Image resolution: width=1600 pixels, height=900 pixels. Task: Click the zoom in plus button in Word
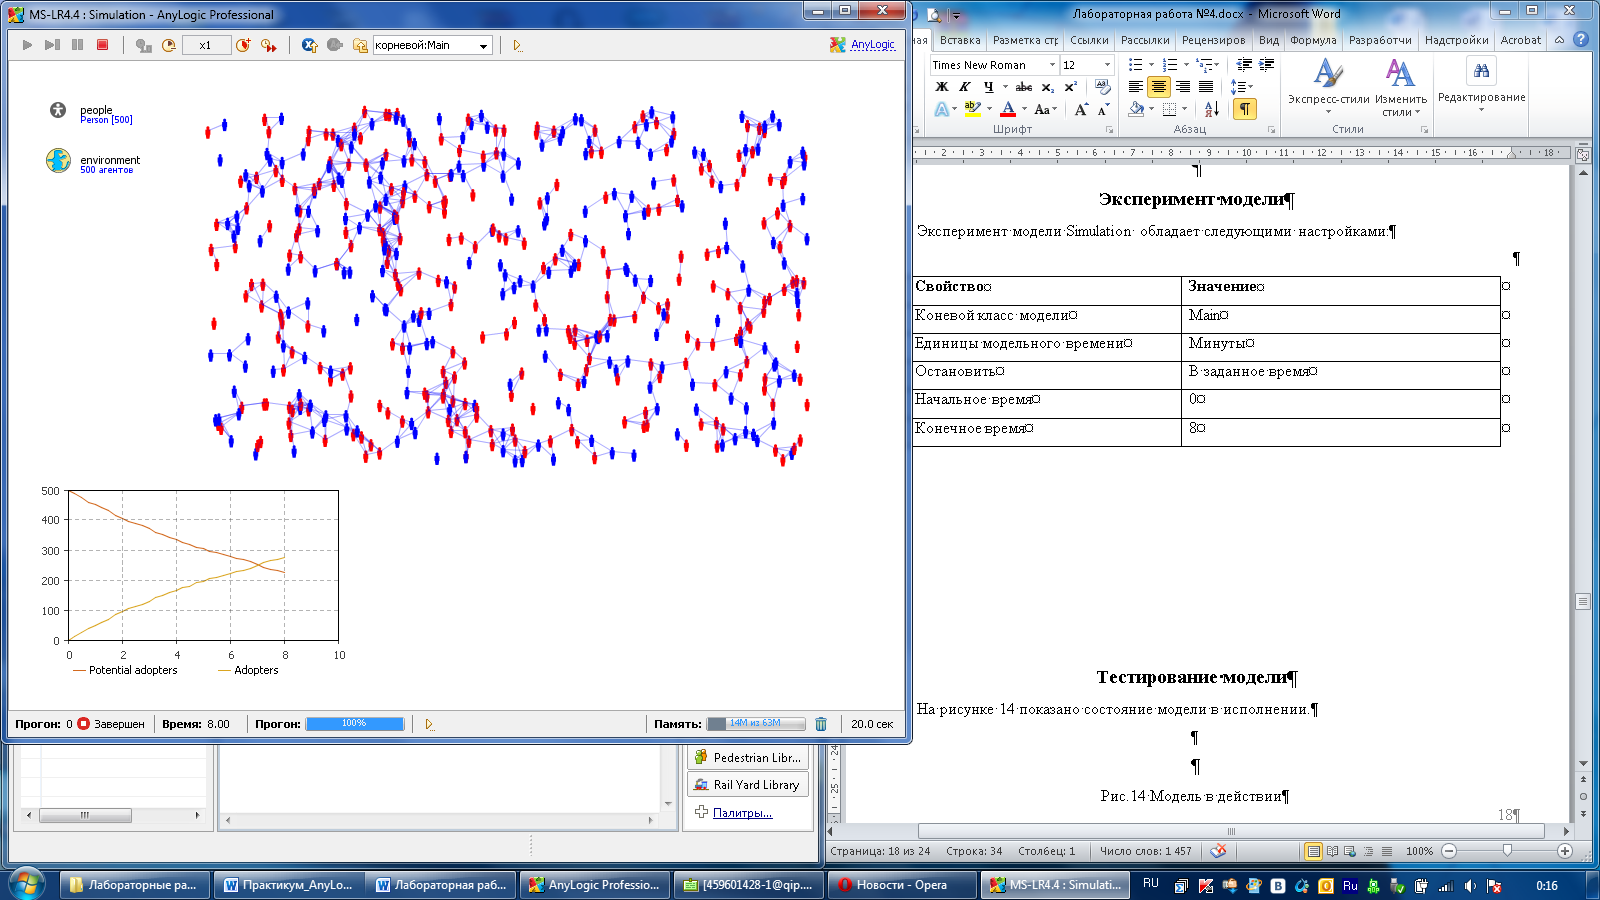click(x=1565, y=851)
